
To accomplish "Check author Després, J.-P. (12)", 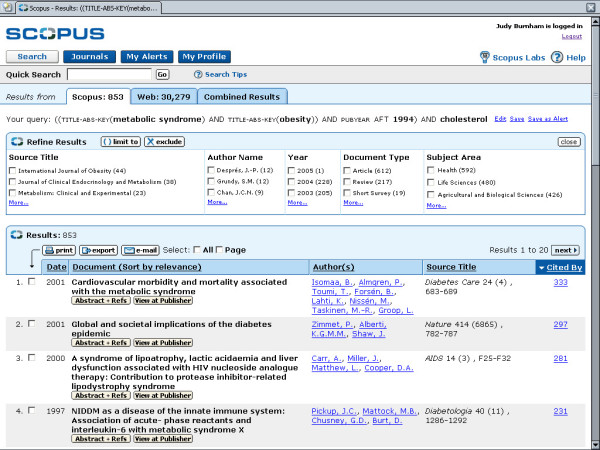I will coord(211,170).
